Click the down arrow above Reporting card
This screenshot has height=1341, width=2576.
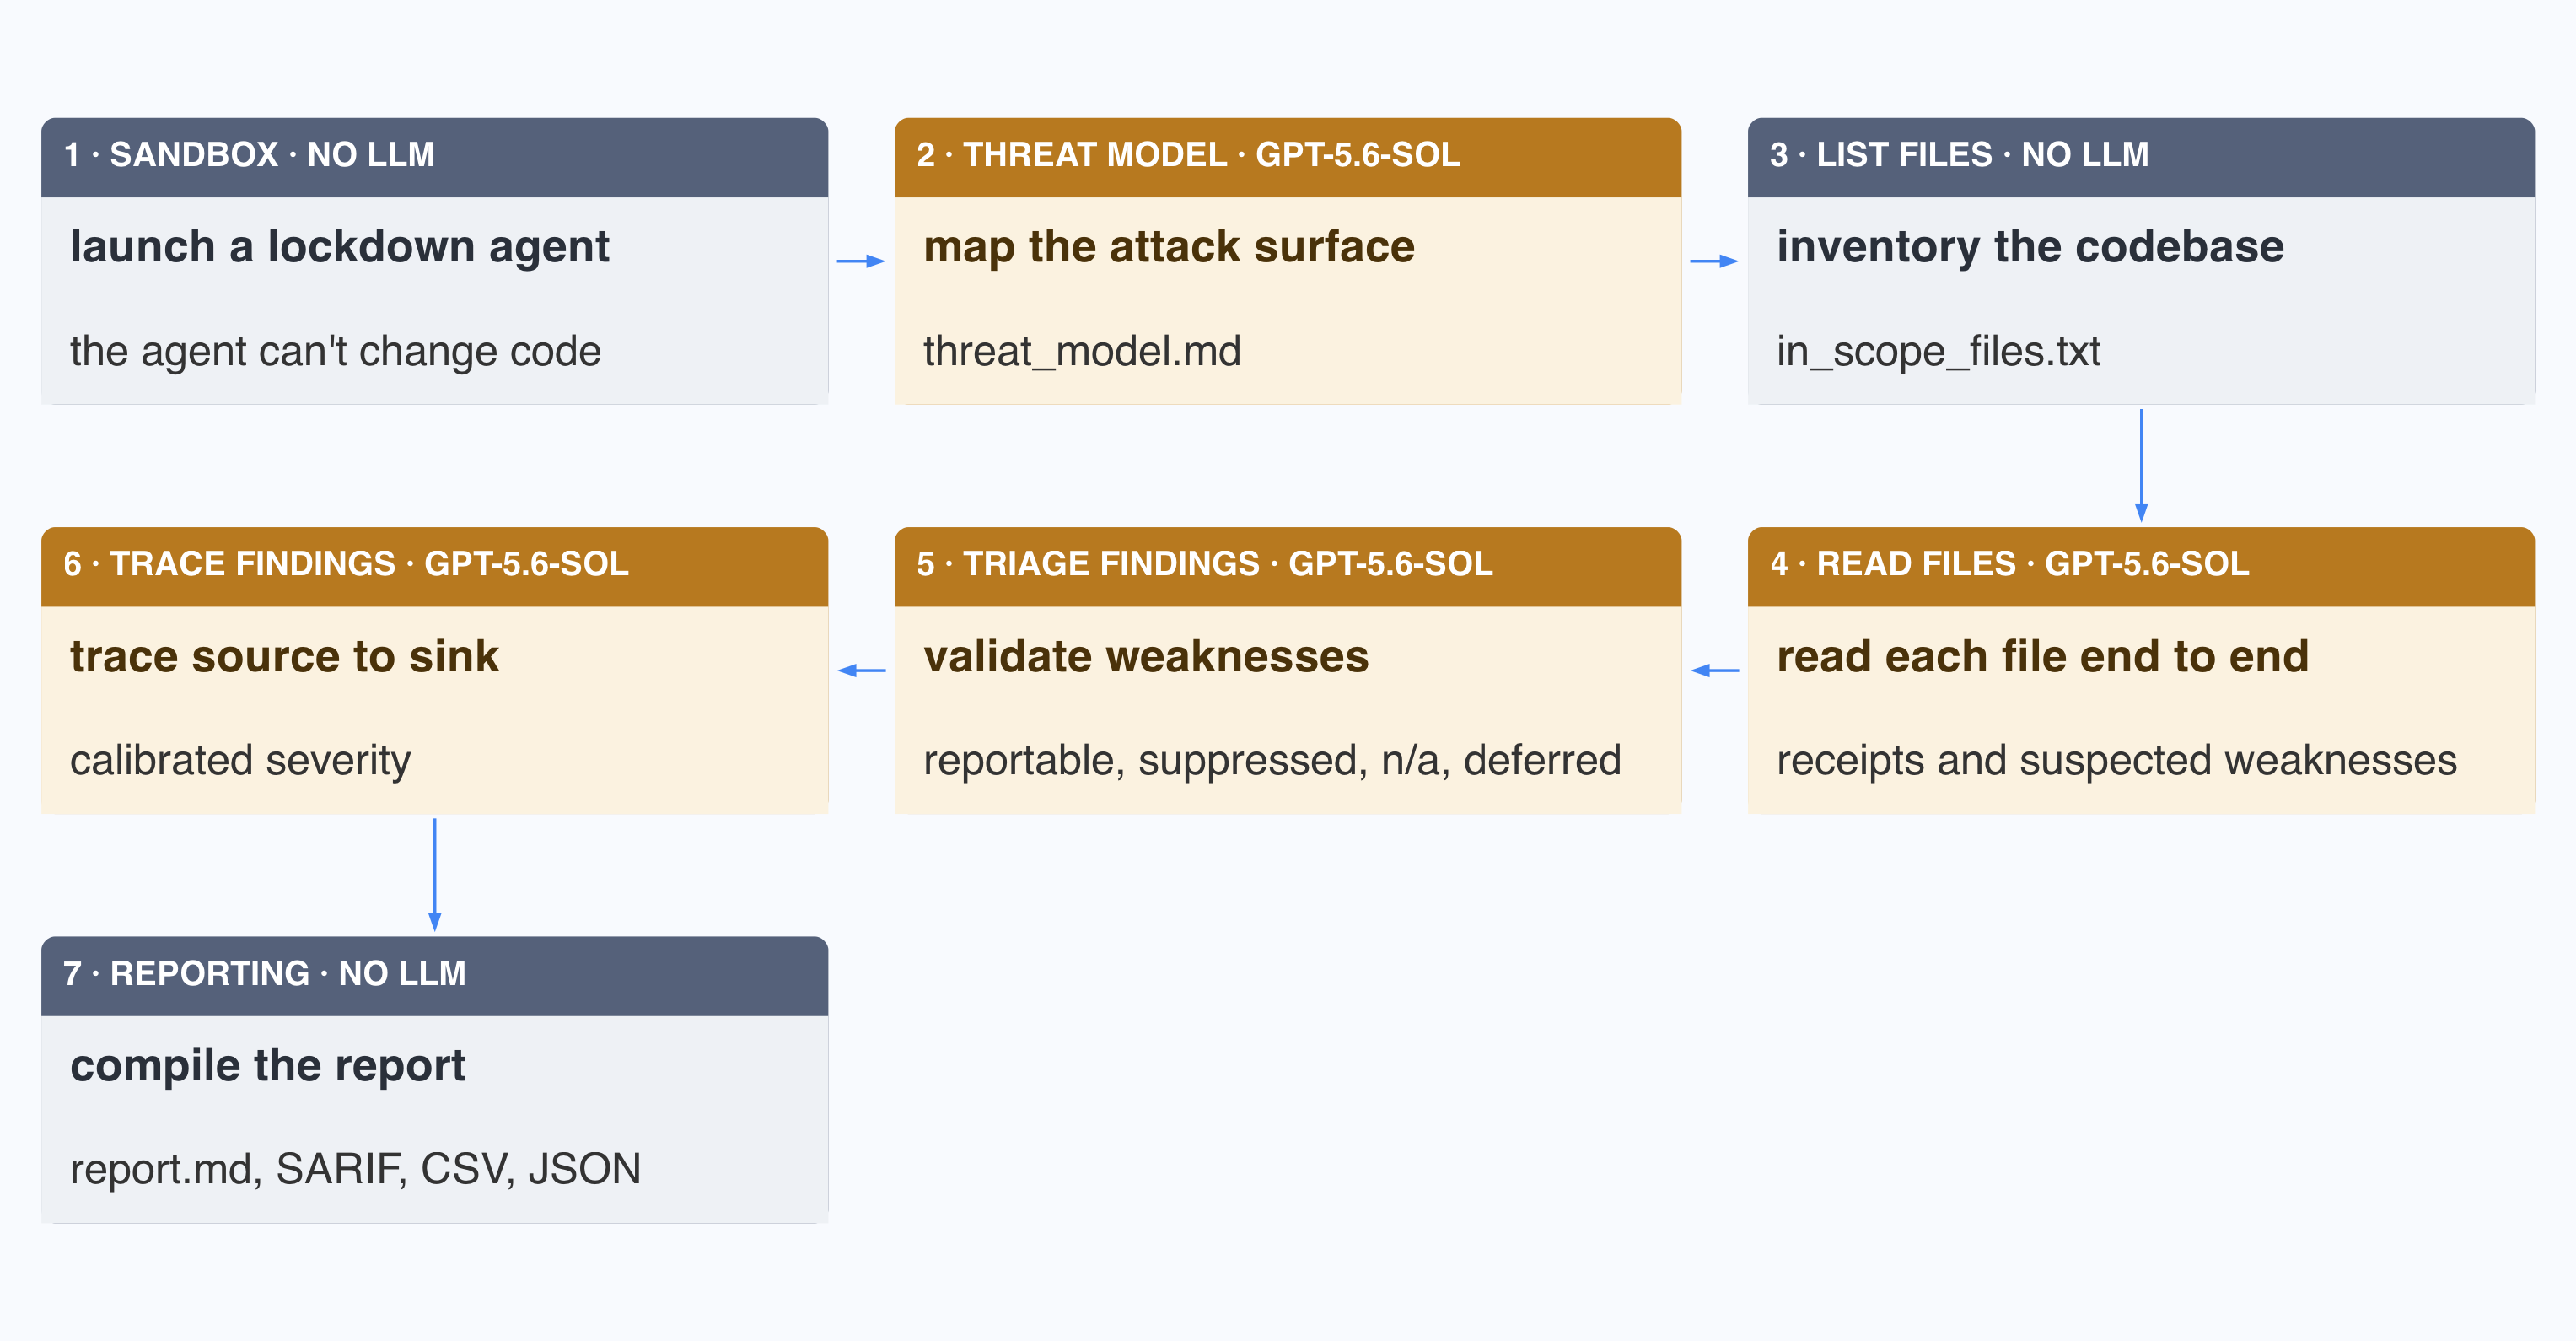click(x=434, y=875)
